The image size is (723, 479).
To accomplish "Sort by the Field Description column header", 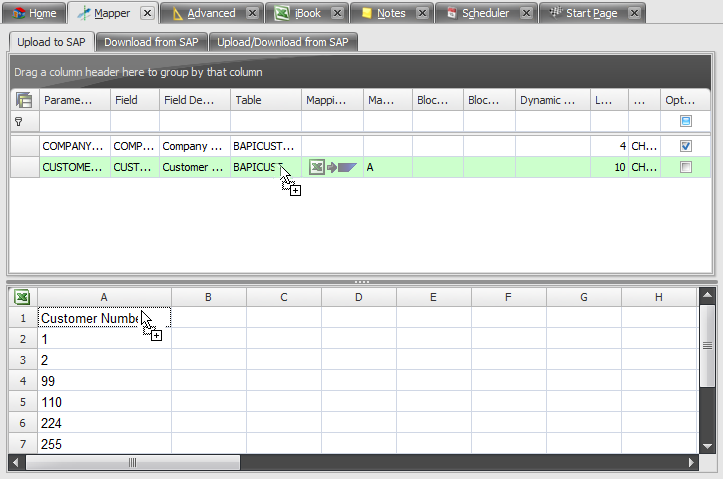I will 194,100.
